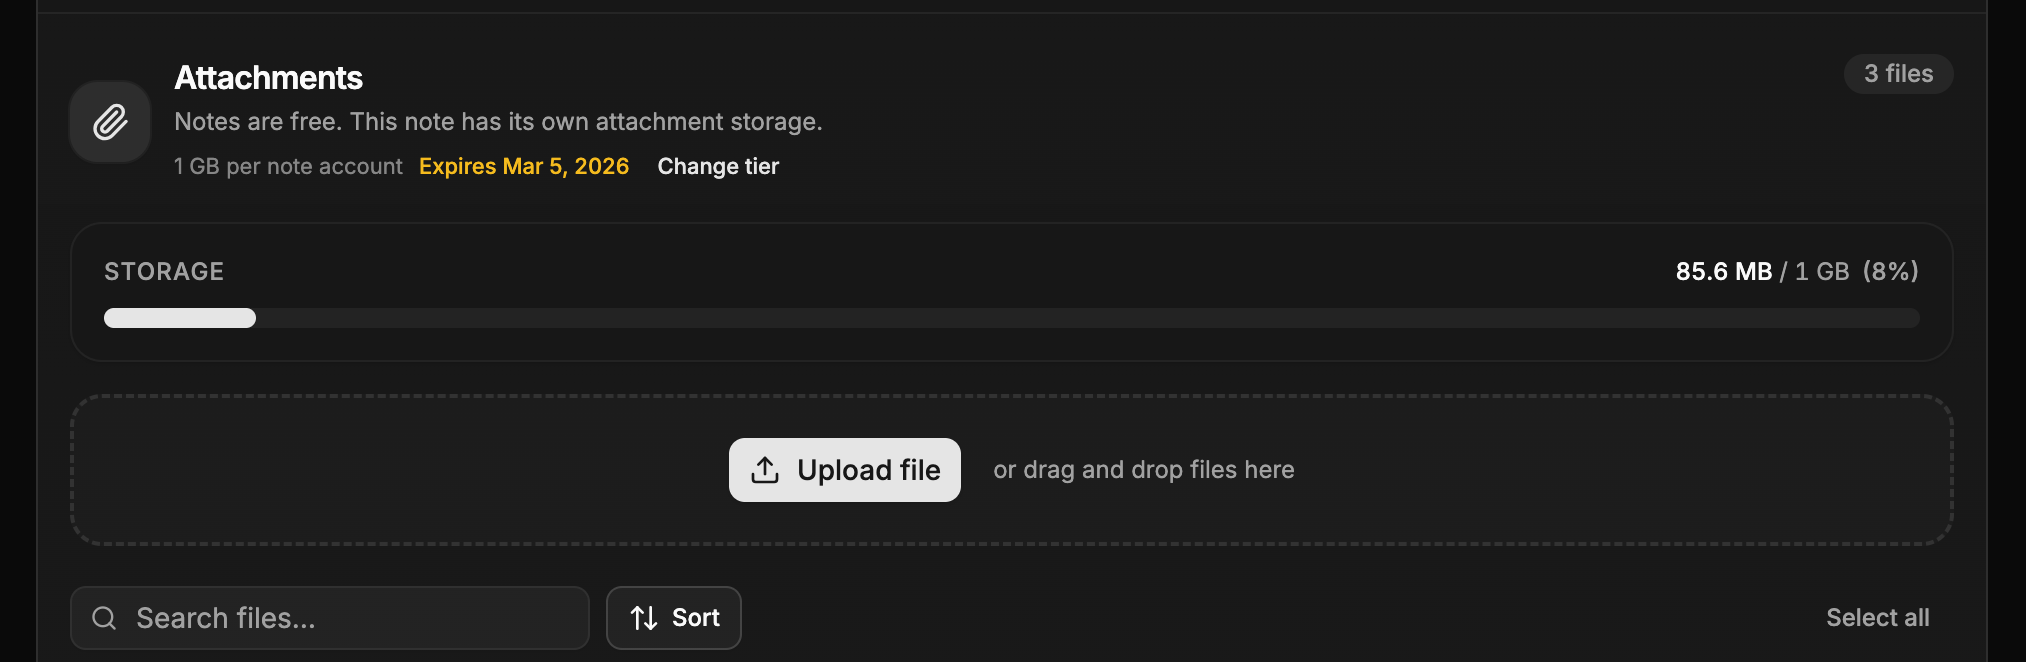Viewport: 2026px width, 662px height.
Task: Click the upload arrow icon
Action: [x=765, y=470]
